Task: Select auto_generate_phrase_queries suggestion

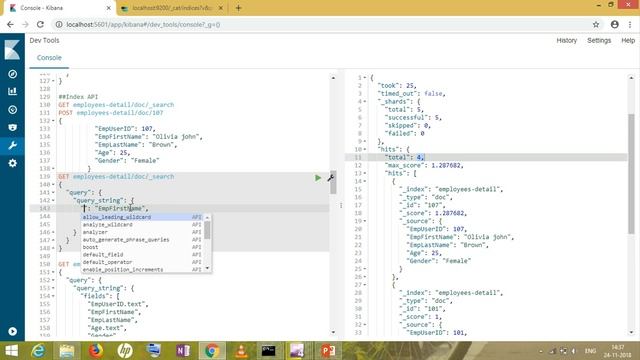Action: [x=142, y=240]
